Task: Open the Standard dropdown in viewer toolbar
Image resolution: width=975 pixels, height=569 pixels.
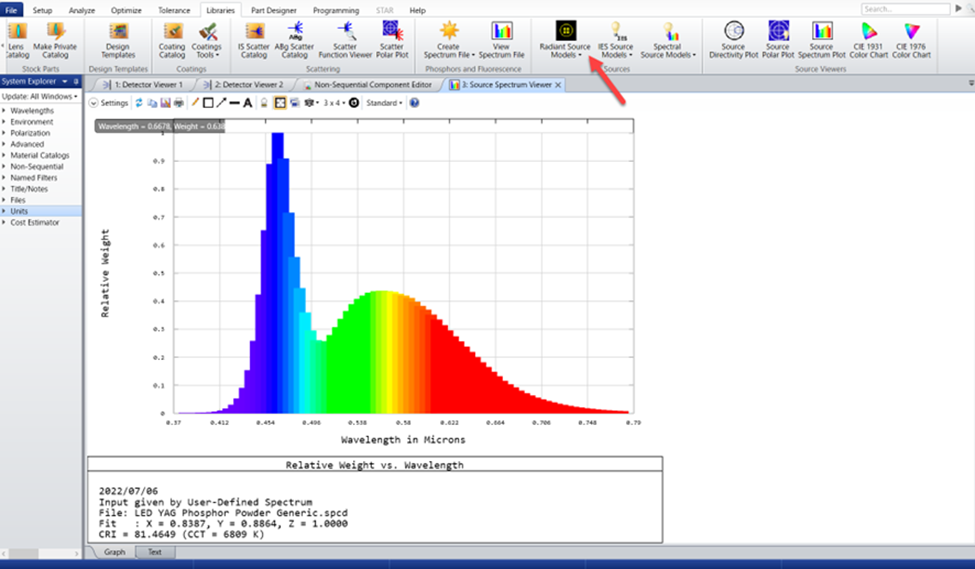Action: click(x=384, y=103)
